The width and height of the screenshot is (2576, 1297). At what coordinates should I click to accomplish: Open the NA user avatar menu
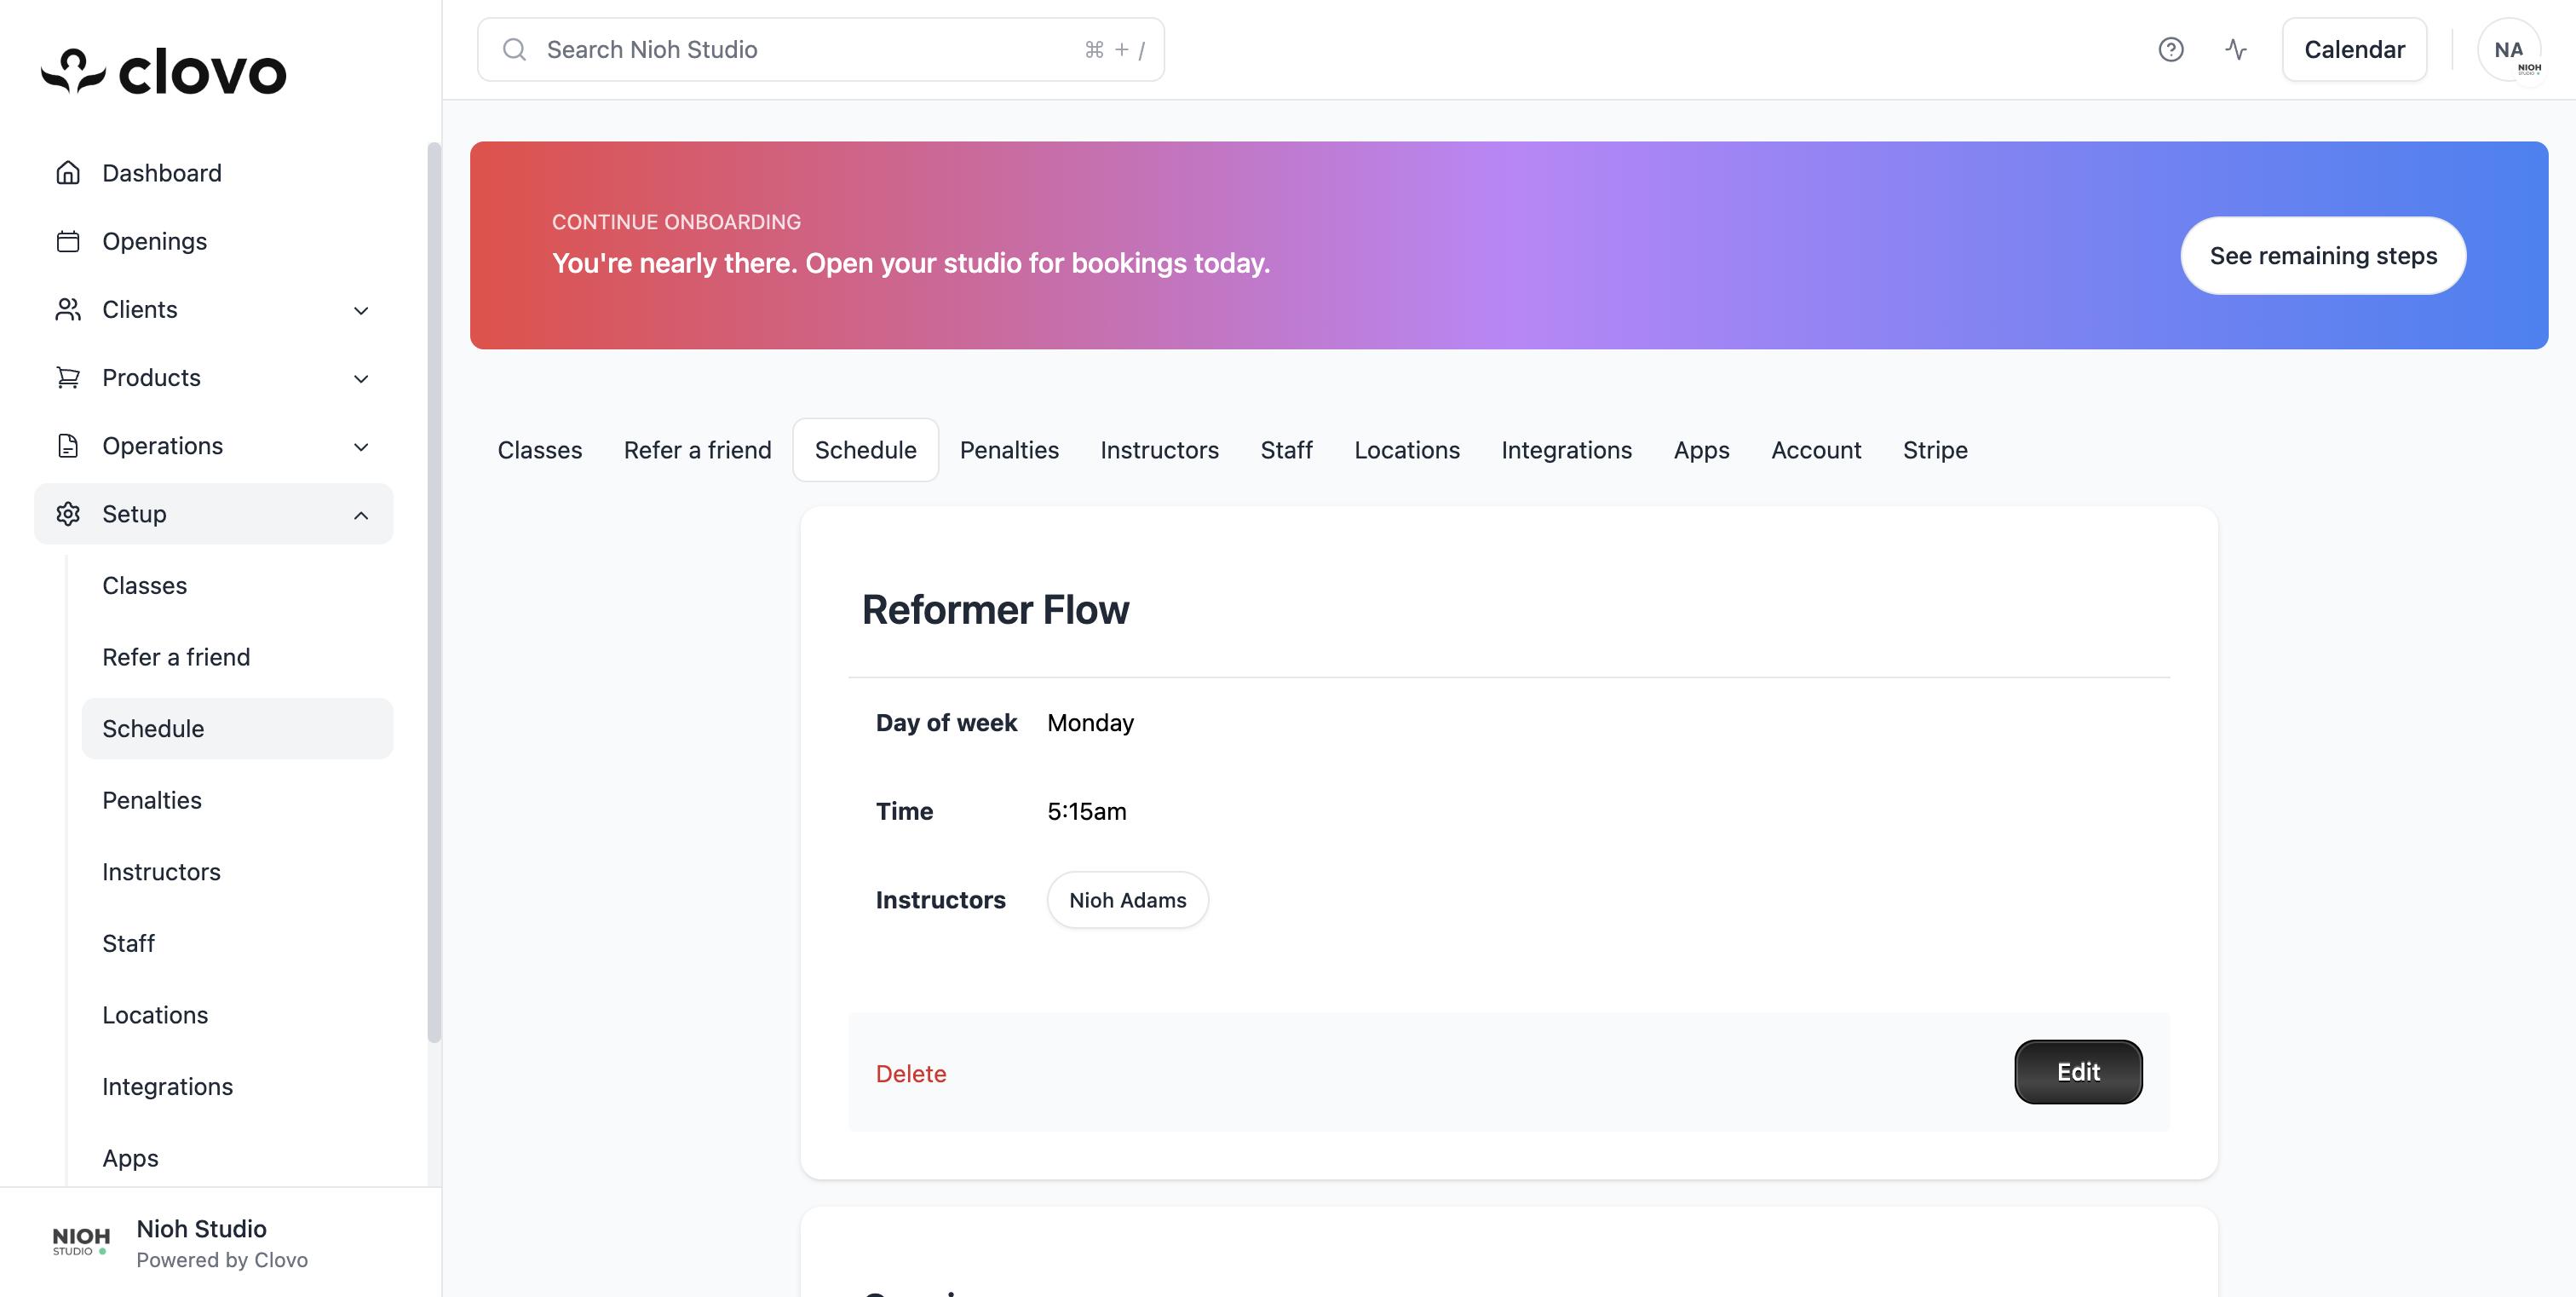2509,49
